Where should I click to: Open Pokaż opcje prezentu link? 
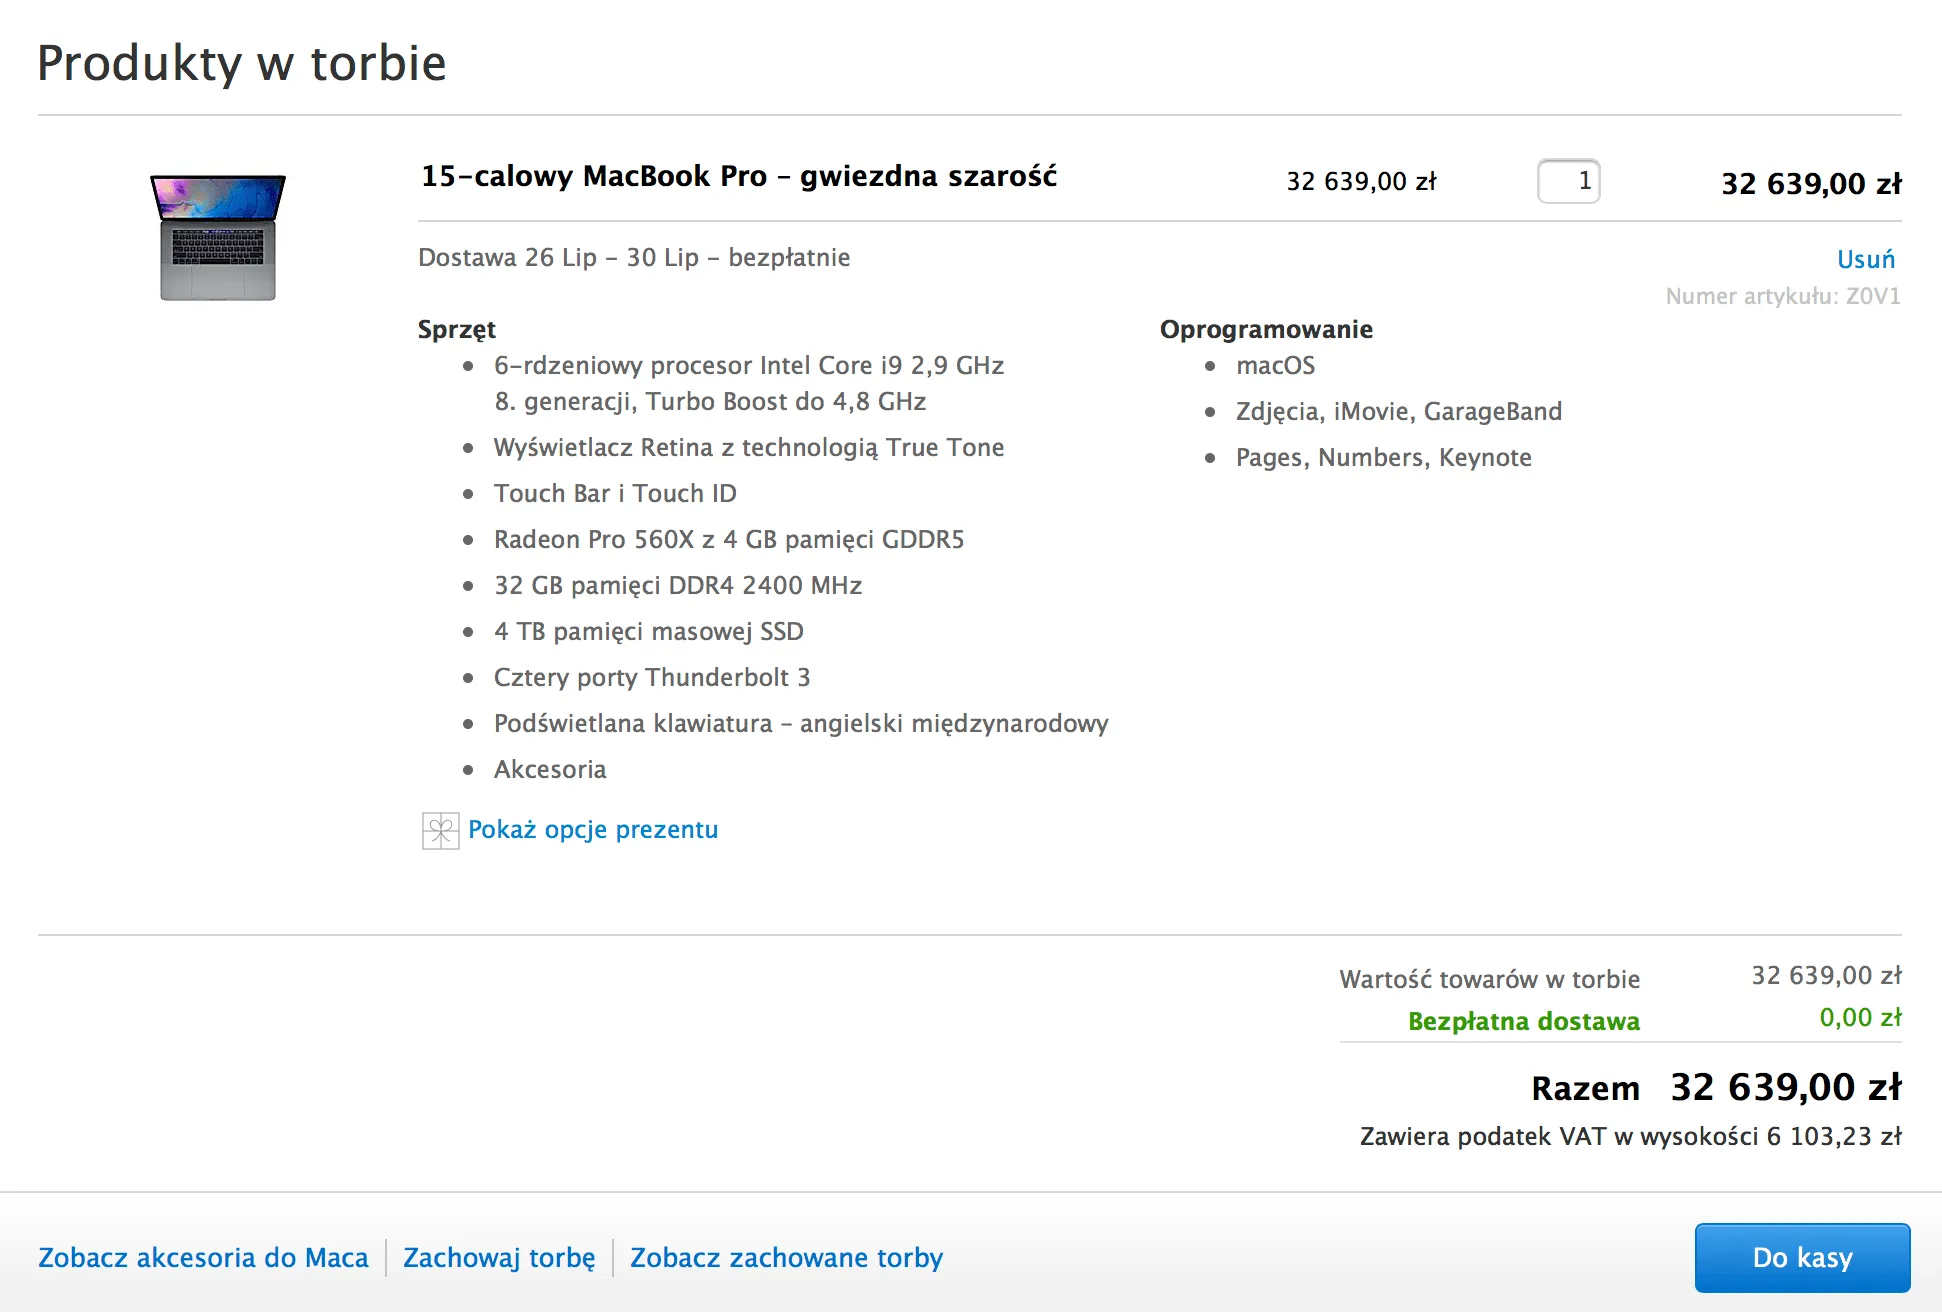pyautogui.click(x=593, y=830)
